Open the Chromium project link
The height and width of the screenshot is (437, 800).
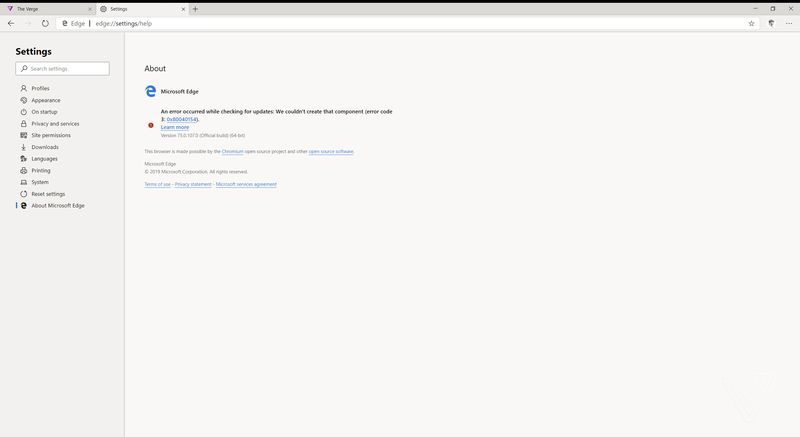232,151
